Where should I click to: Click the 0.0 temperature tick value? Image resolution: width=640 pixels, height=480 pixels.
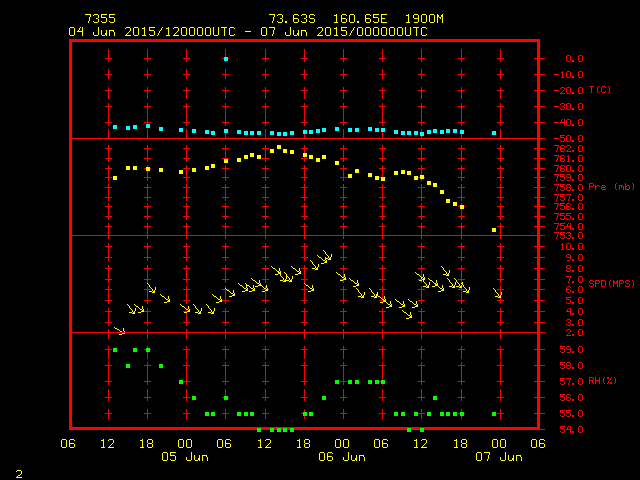[574, 59]
